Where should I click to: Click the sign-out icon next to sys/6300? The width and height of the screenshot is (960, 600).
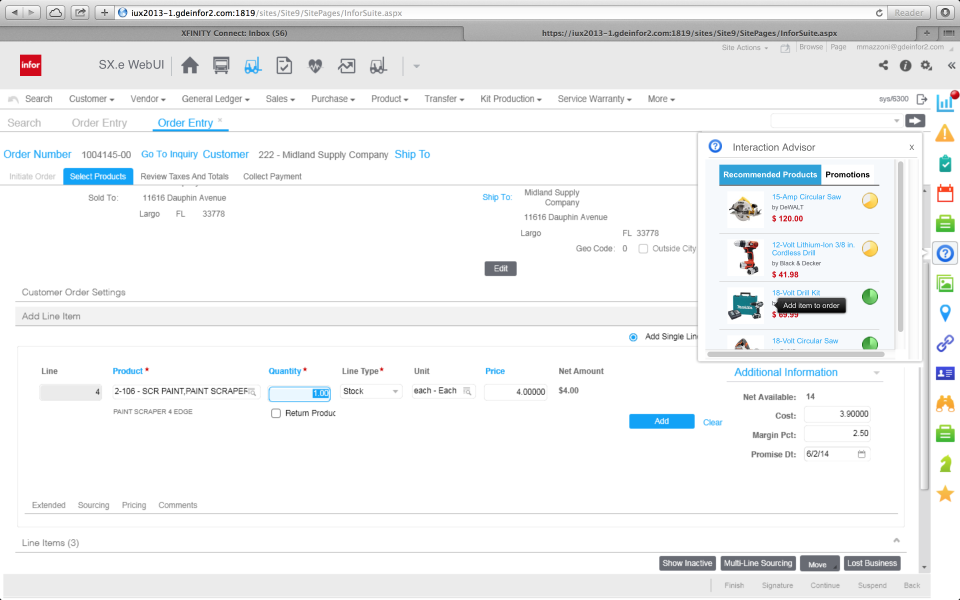point(922,99)
